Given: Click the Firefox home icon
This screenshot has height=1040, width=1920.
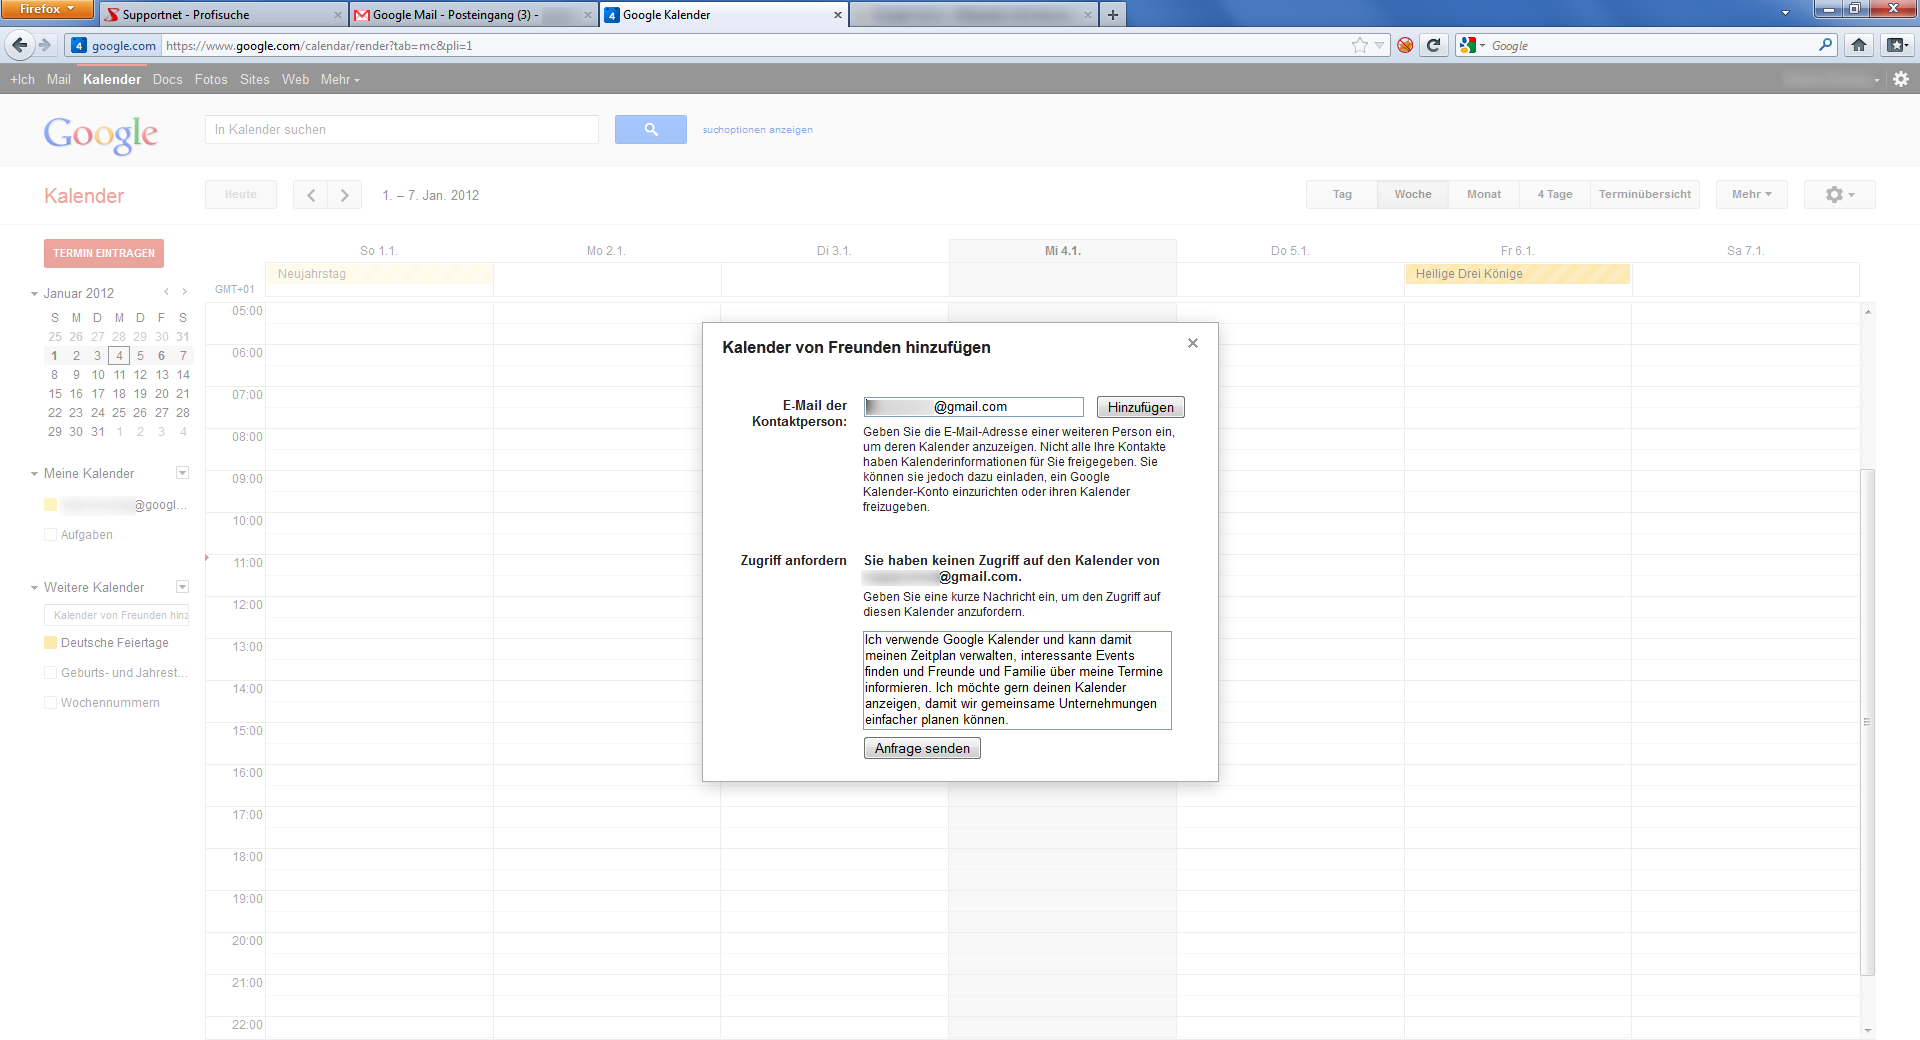Looking at the screenshot, I should 1858,45.
